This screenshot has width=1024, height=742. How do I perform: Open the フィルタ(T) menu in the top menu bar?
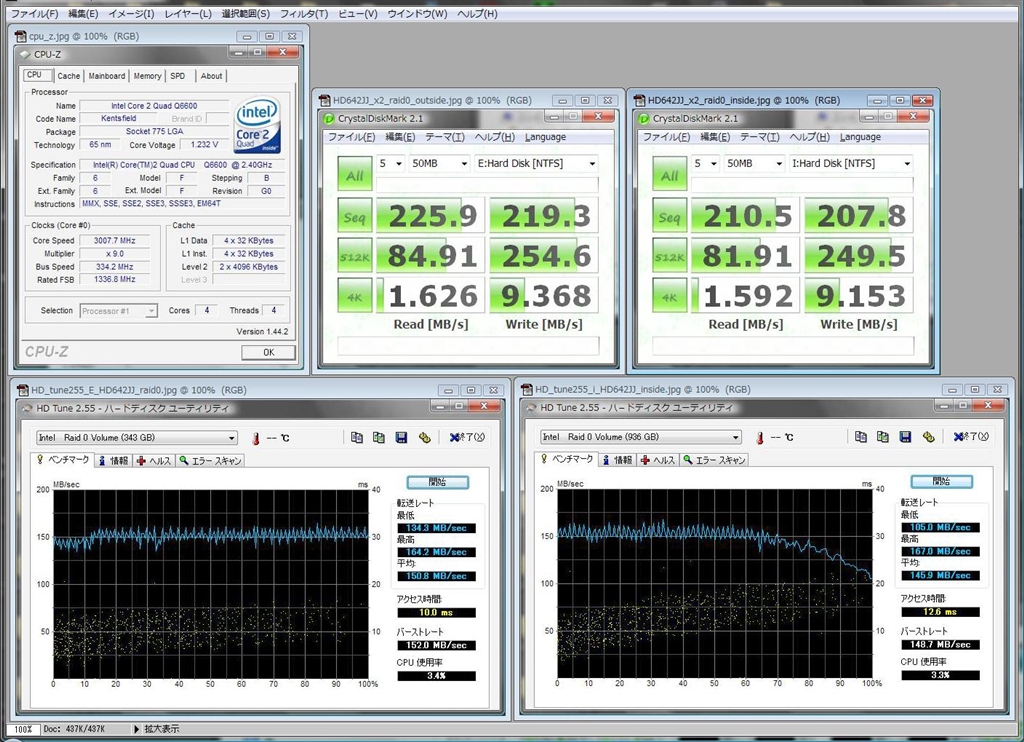pyautogui.click(x=304, y=14)
